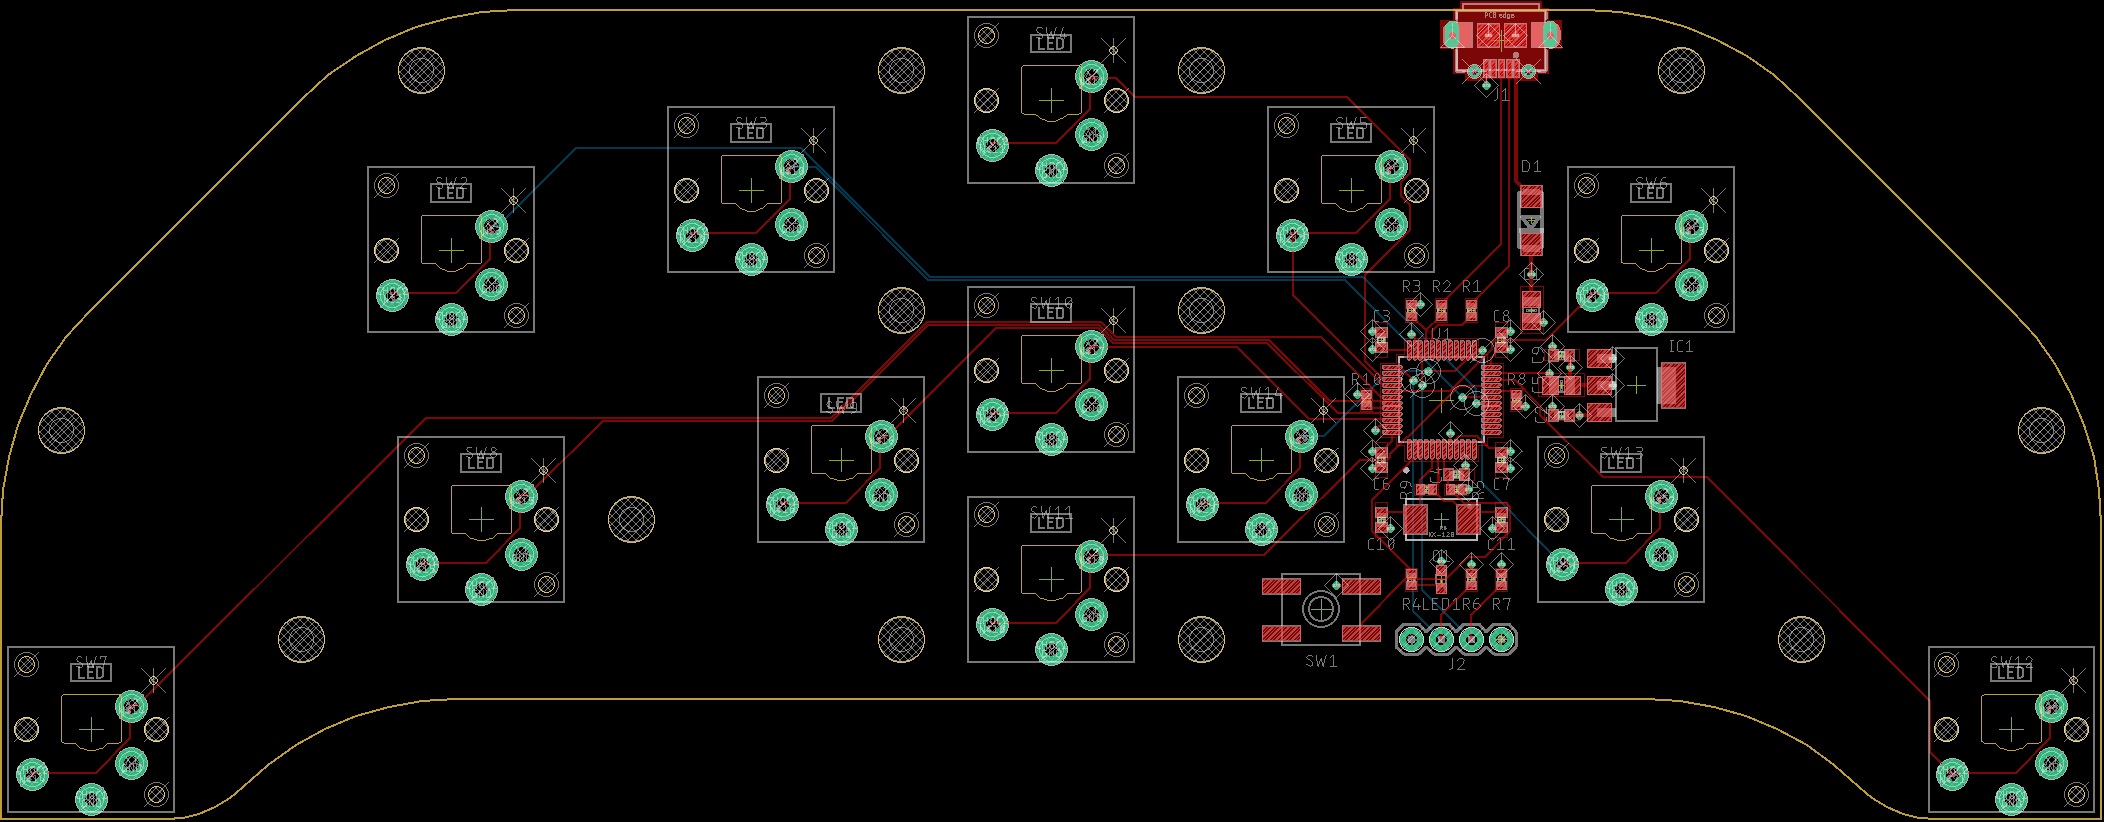2104x822 pixels.
Task: Select the C6 capacitor footprint
Action: pyautogui.click(x=1381, y=460)
